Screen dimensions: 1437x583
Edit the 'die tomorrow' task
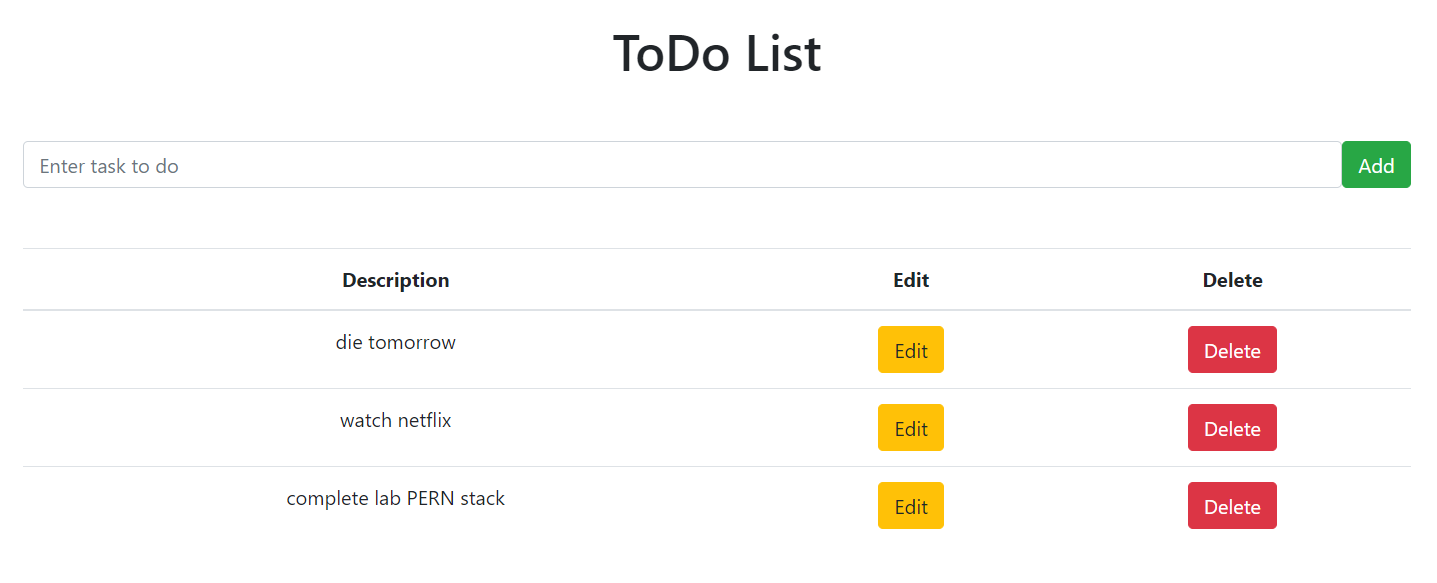point(910,349)
